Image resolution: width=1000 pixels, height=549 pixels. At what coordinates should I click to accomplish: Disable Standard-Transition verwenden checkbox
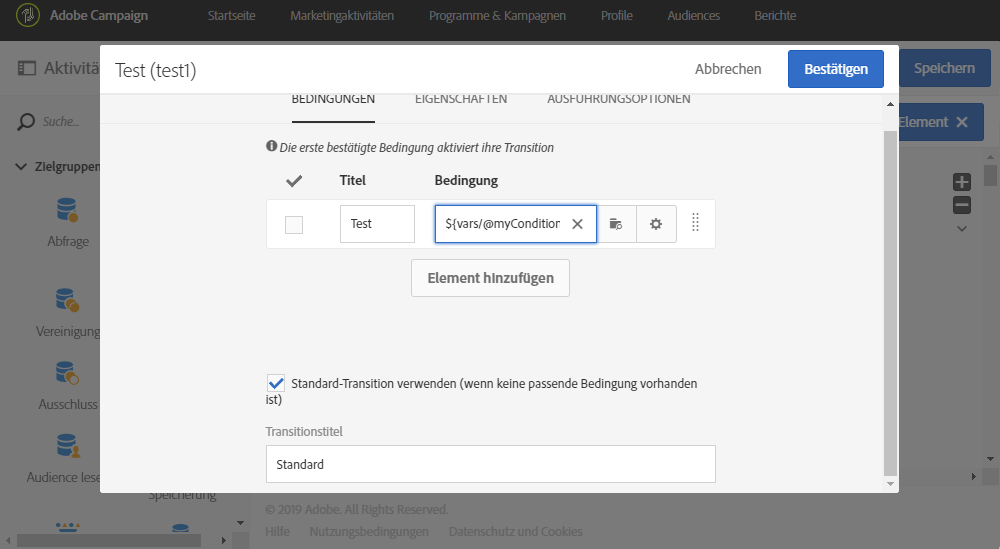pyautogui.click(x=276, y=383)
